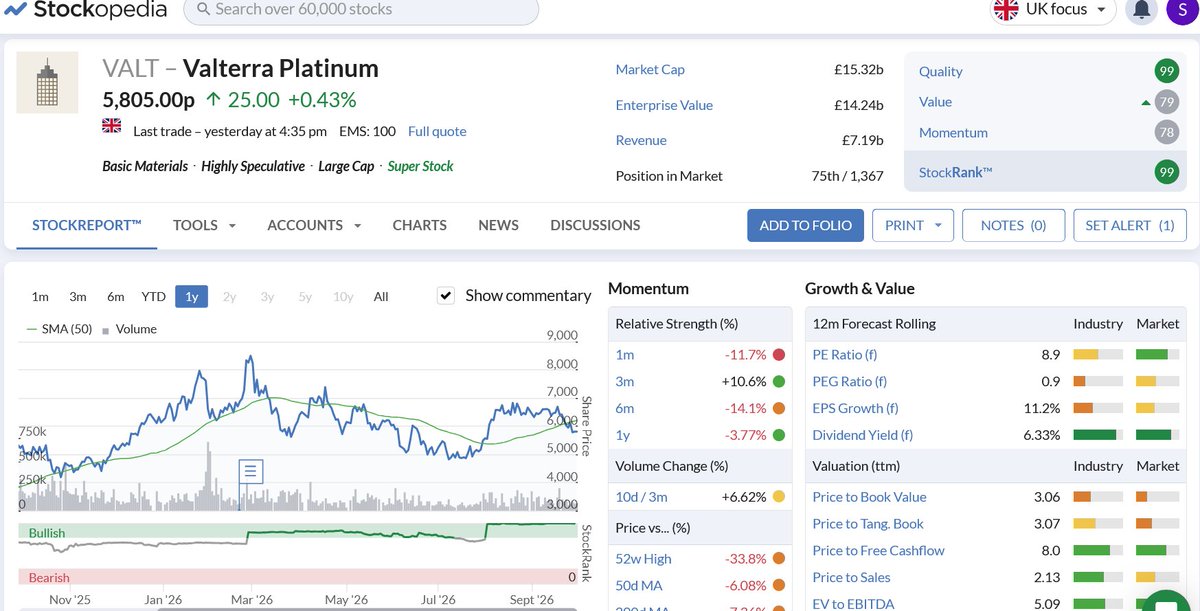Screen dimensions: 1200x611
Task: Click the orange dot beside 52w High
Action: (779, 558)
